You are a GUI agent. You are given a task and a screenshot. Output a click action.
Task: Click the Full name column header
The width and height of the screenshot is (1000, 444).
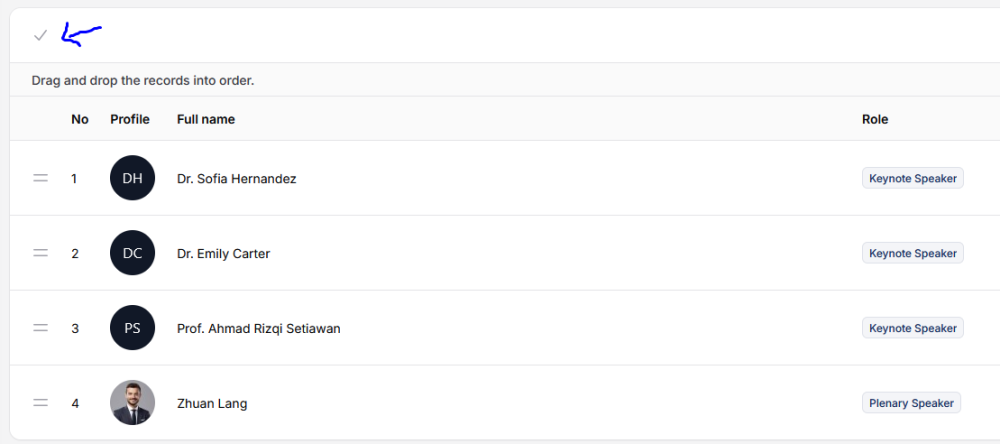(x=206, y=119)
